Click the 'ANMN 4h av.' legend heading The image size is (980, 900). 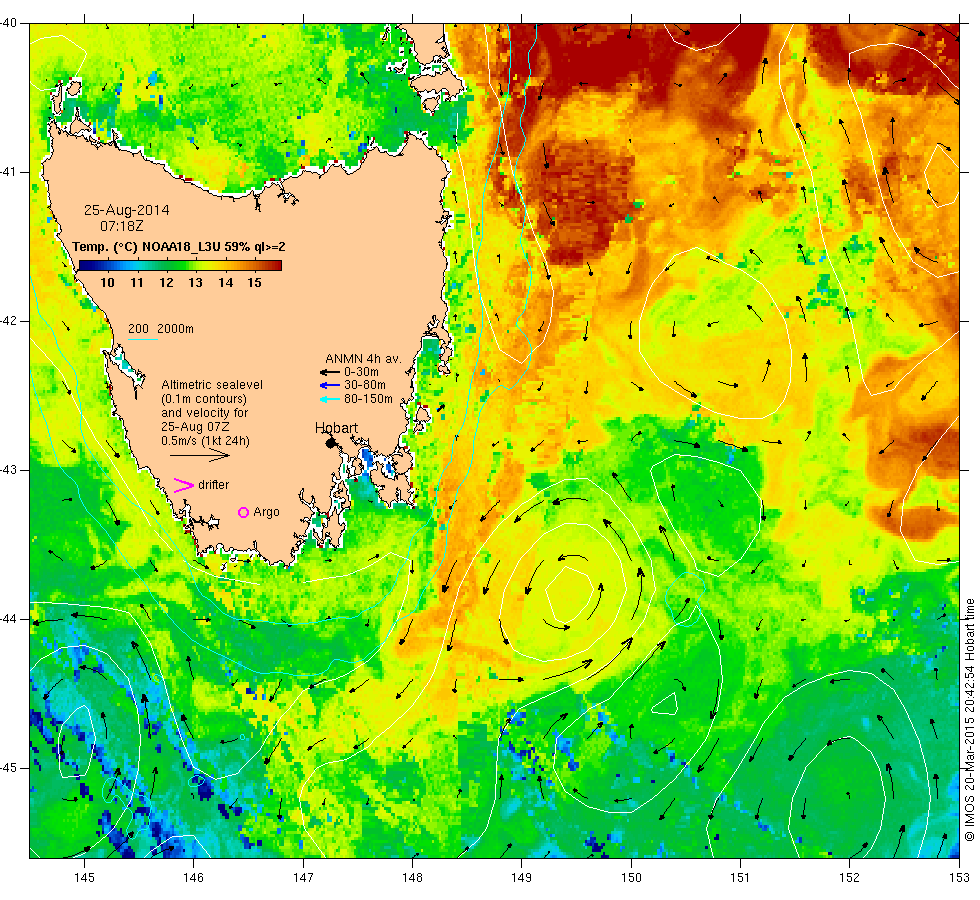pyautogui.click(x=363, y=359)
